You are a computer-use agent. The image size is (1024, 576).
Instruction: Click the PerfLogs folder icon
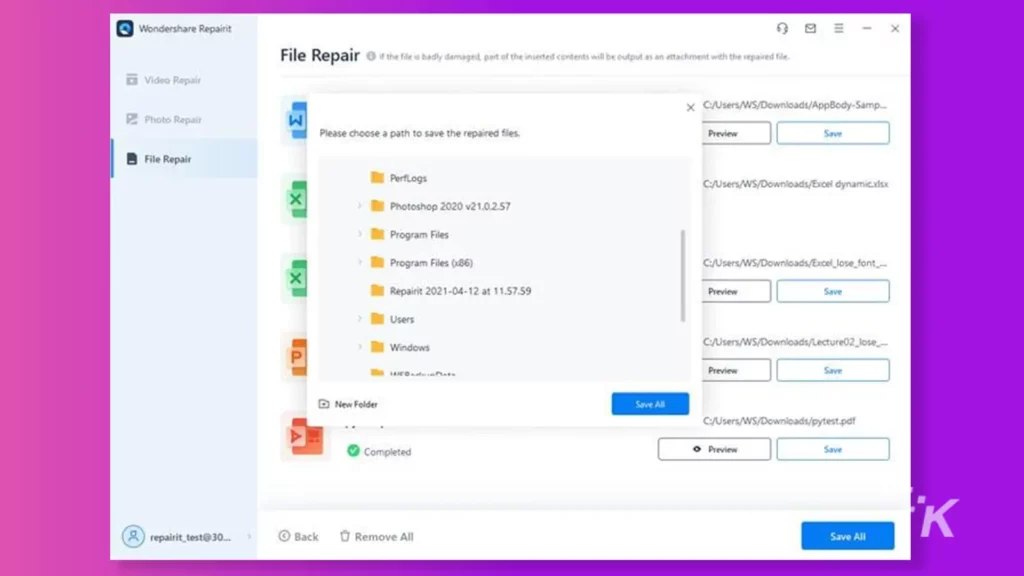click(377, 178)
